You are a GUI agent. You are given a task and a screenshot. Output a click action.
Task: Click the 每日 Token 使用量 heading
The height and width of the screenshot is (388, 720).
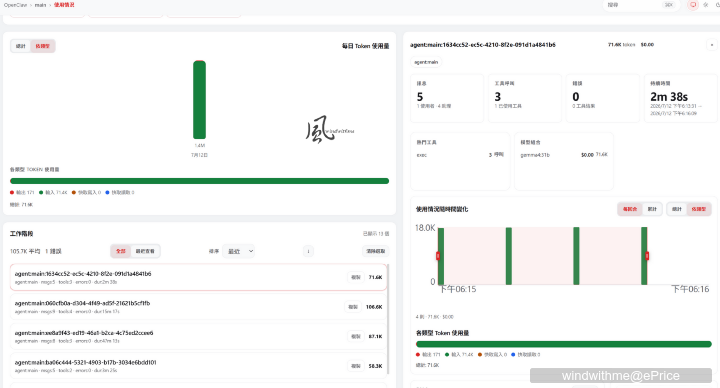(366, 46)
